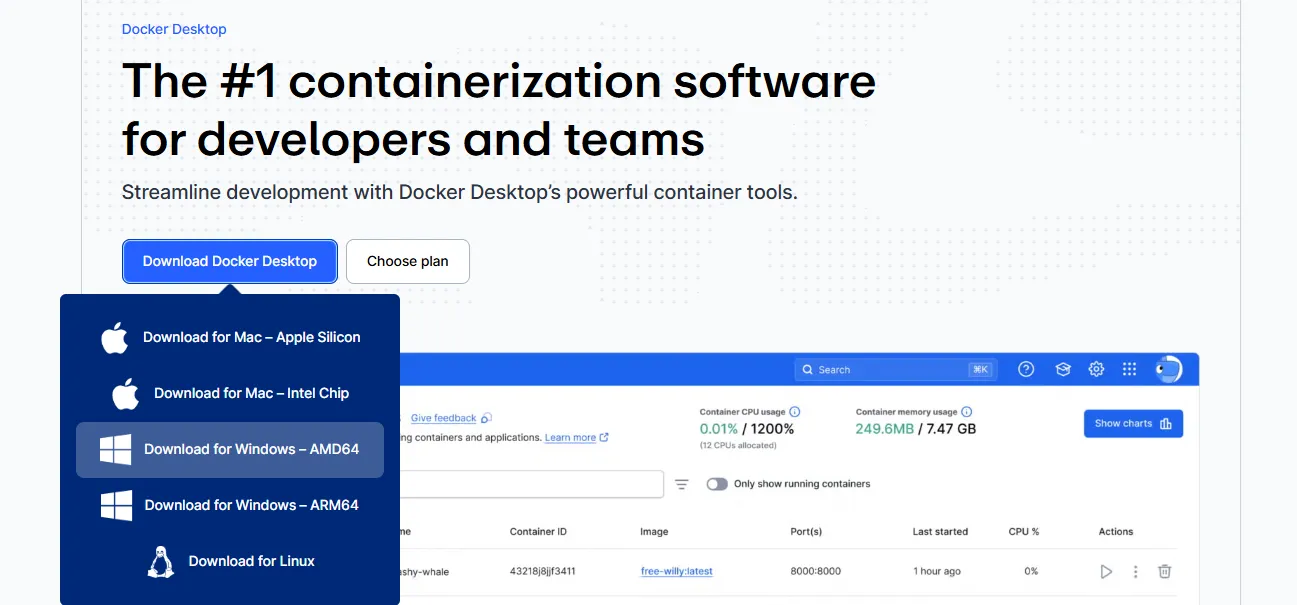
Task: Select Download for Mac – Apple Silicon
Action: pos(230,338)
